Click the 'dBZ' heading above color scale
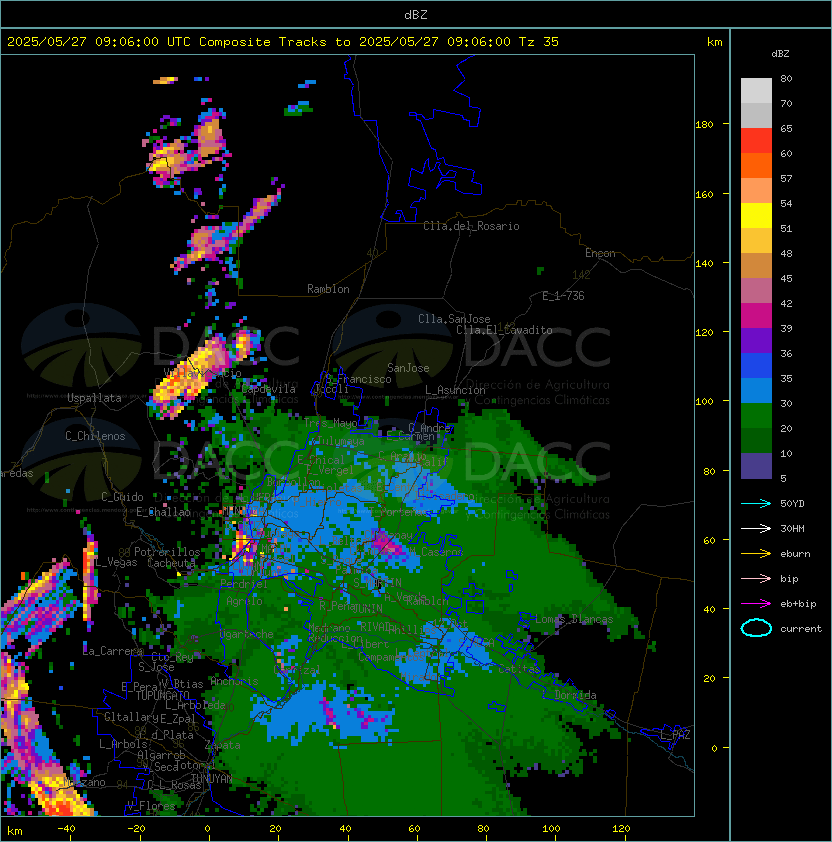Image resolution: width=832 pixels, height=842 pixels. click(x=780, y=54)
